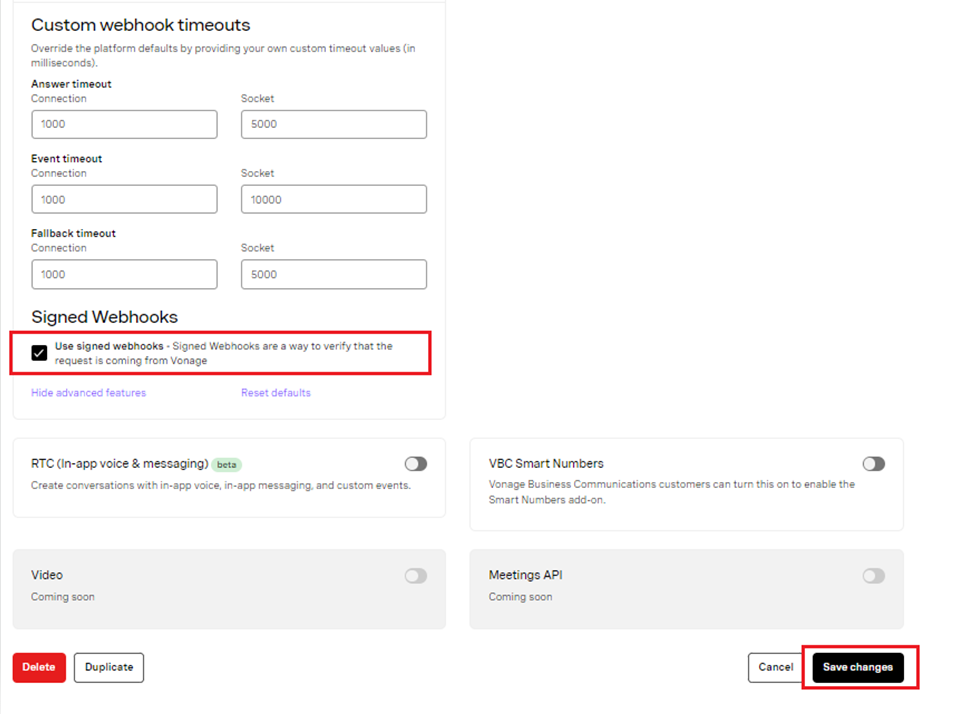Click the red Delete button

[39, 667]
